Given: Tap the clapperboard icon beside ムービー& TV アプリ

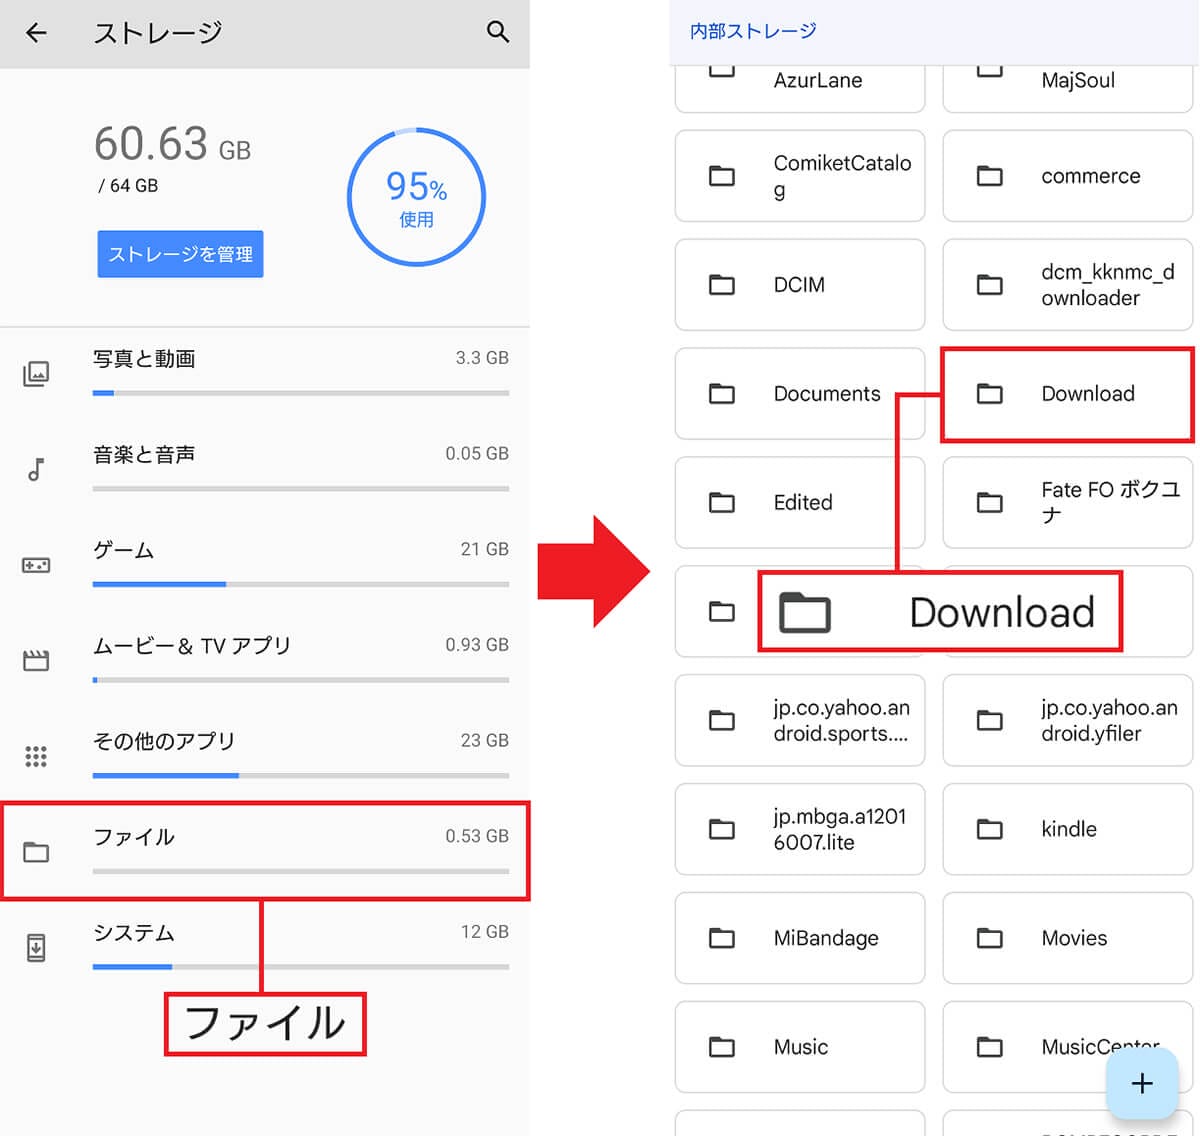Looking at the screenshot, I should [x=36, y=660].
